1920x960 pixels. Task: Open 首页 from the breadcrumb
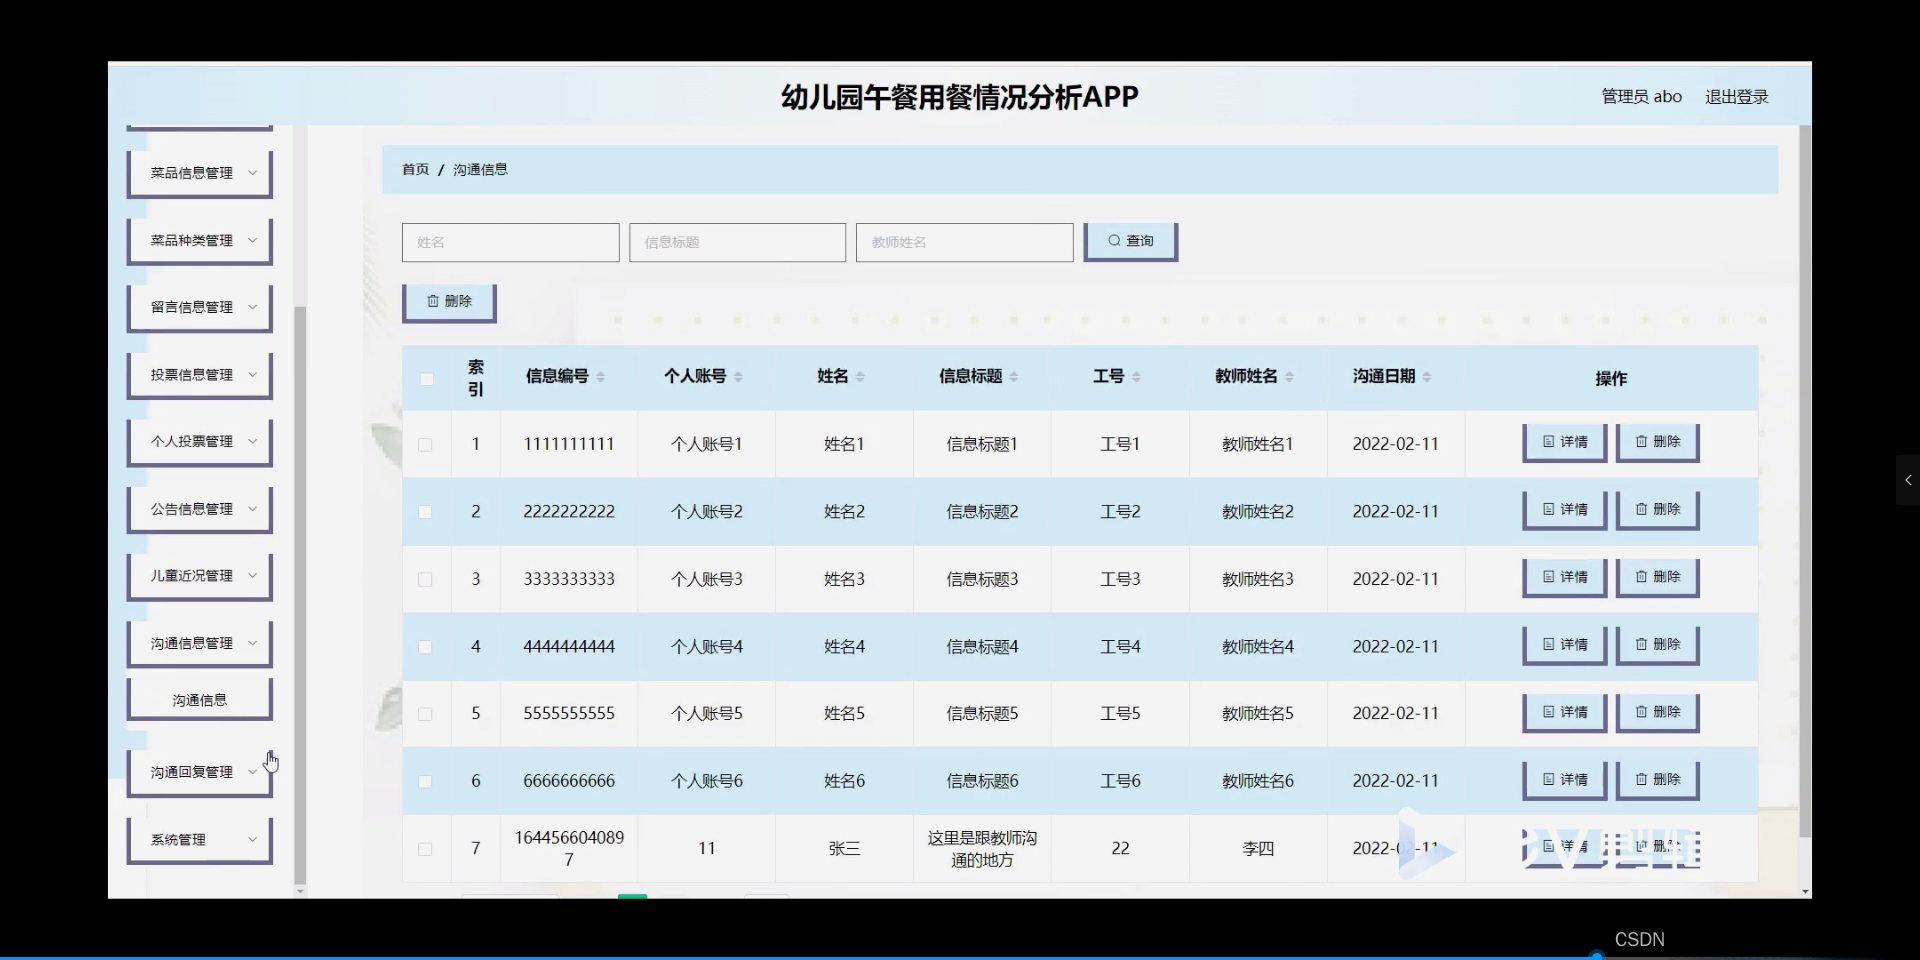tap(415, 169)
